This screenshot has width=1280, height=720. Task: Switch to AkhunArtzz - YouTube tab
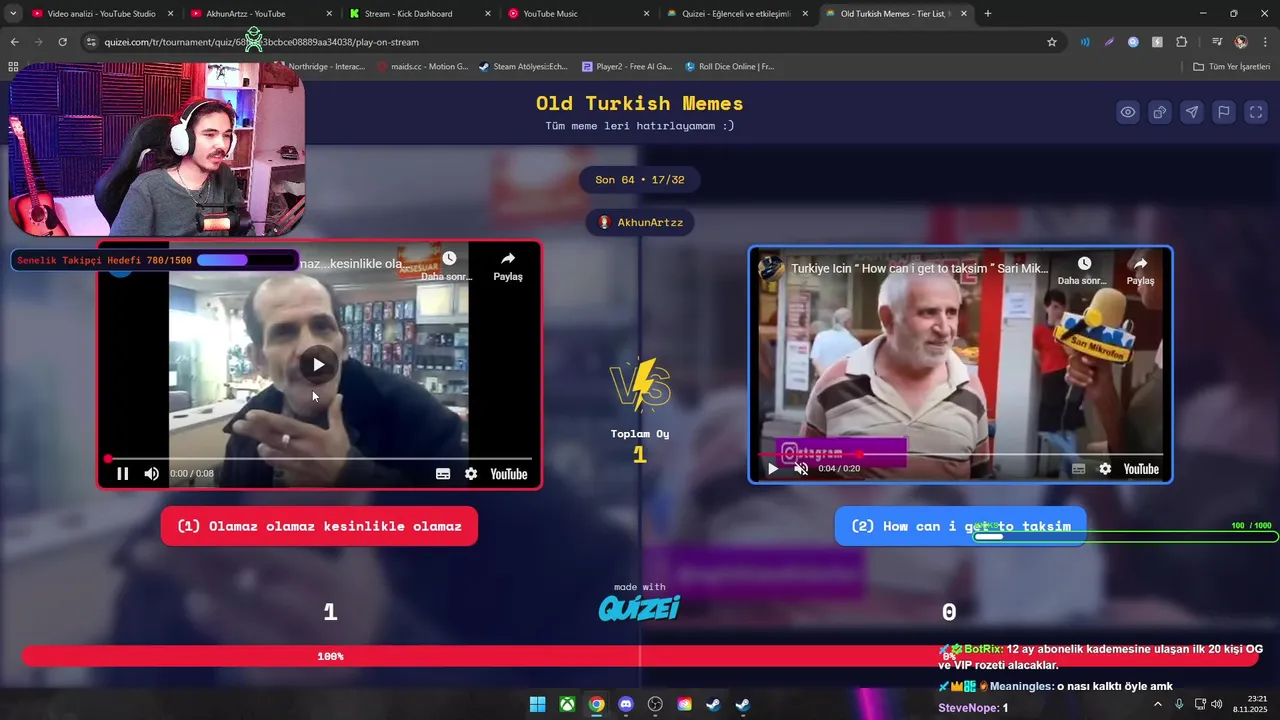pos(261,14)
